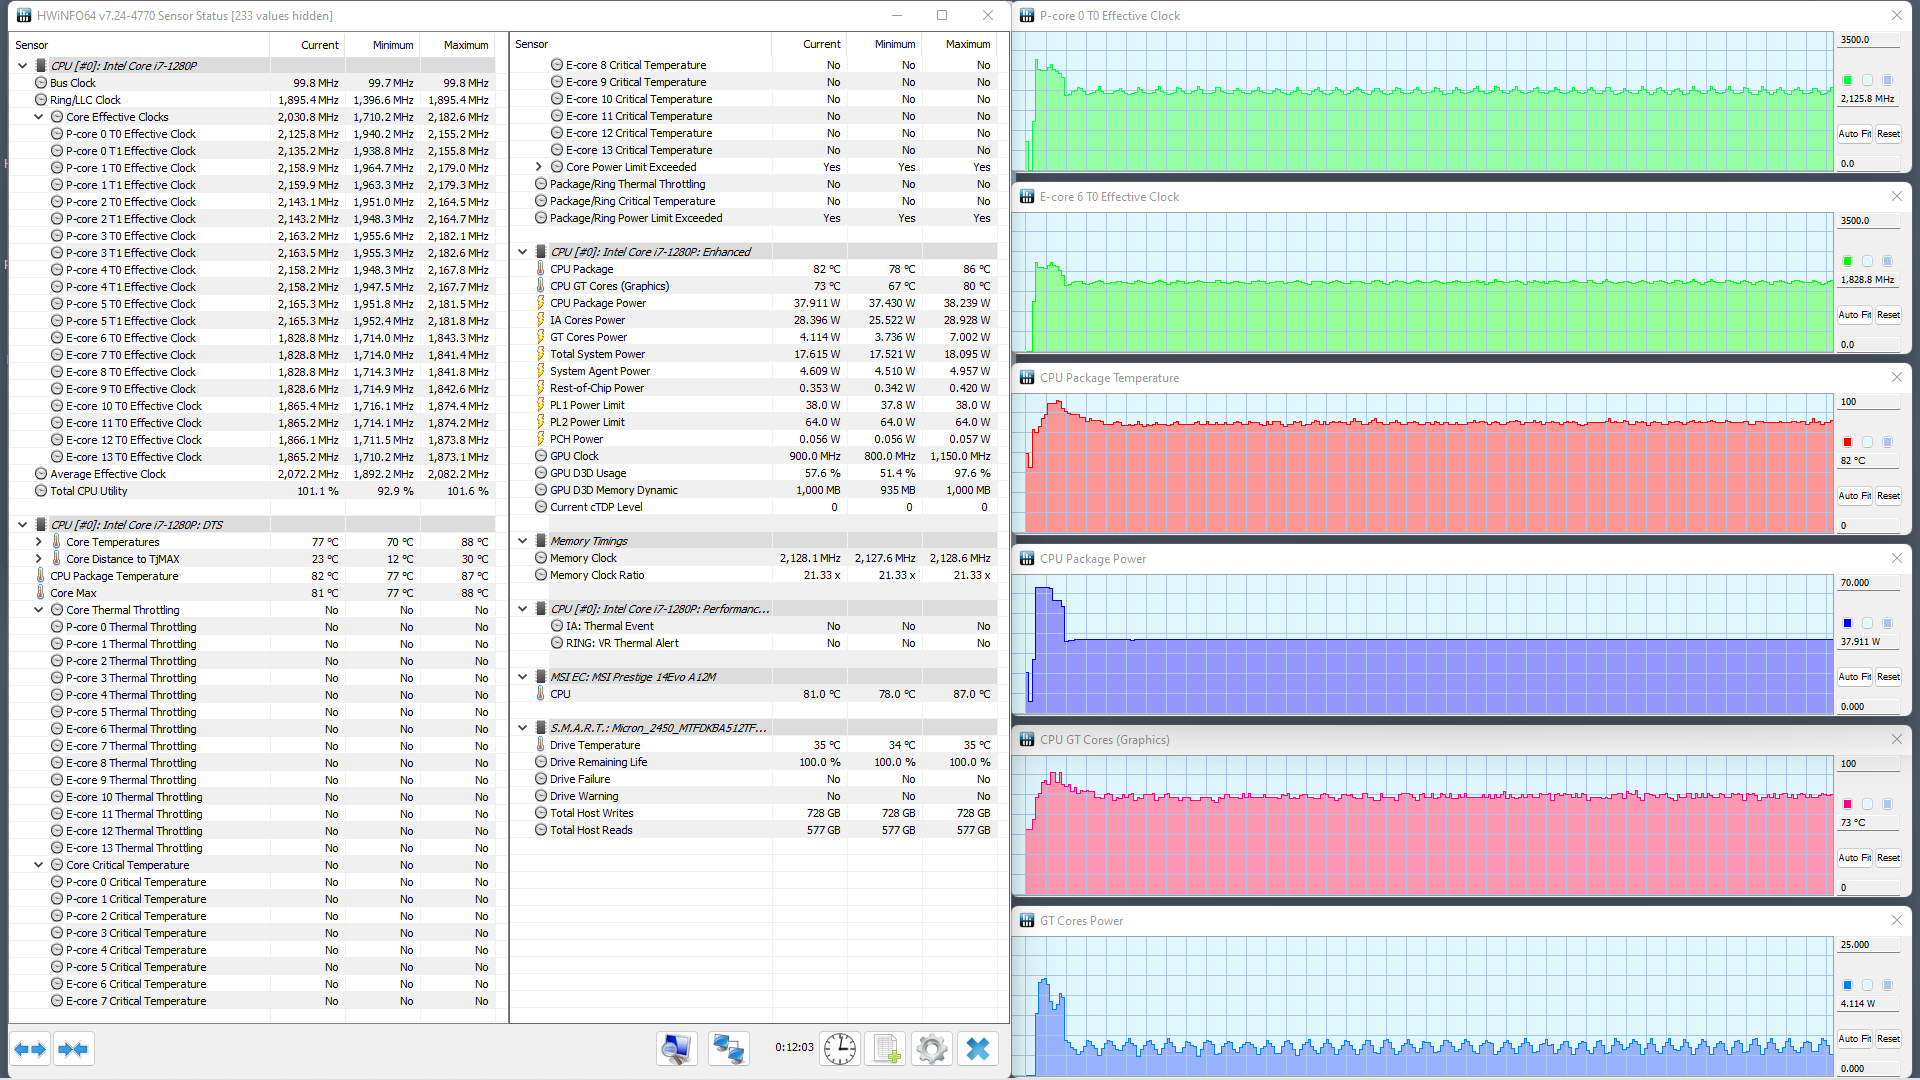
Task: Click the sensor summary monitor-magnifier icon
Action: click(x=677, y=1048)
